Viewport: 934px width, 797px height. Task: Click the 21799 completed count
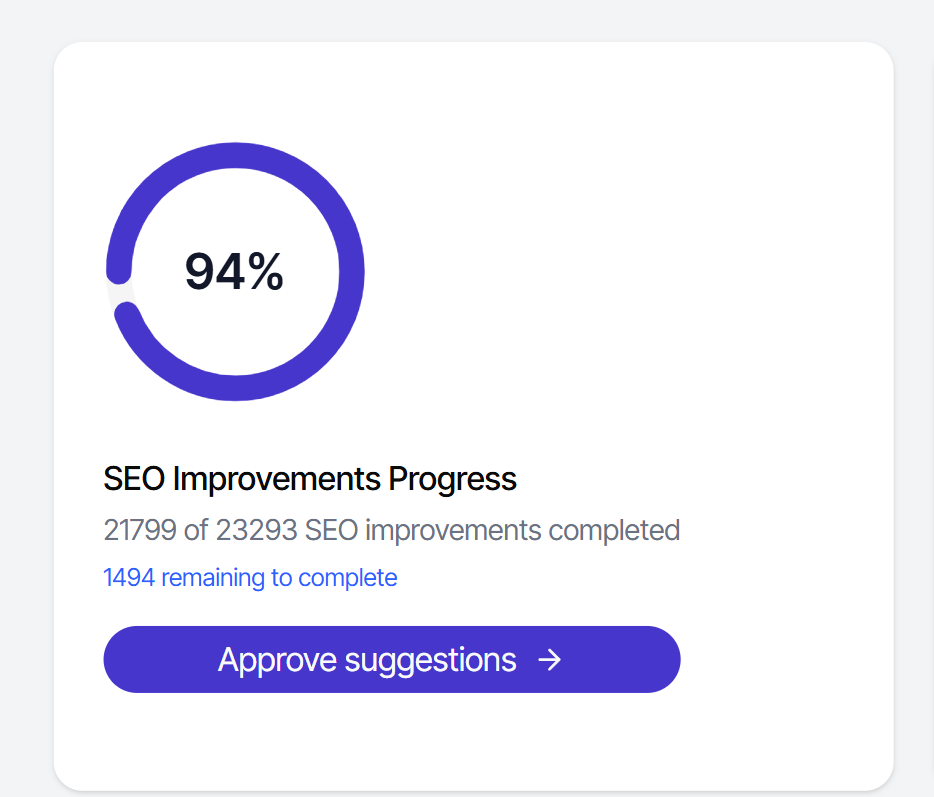[139, 530]
